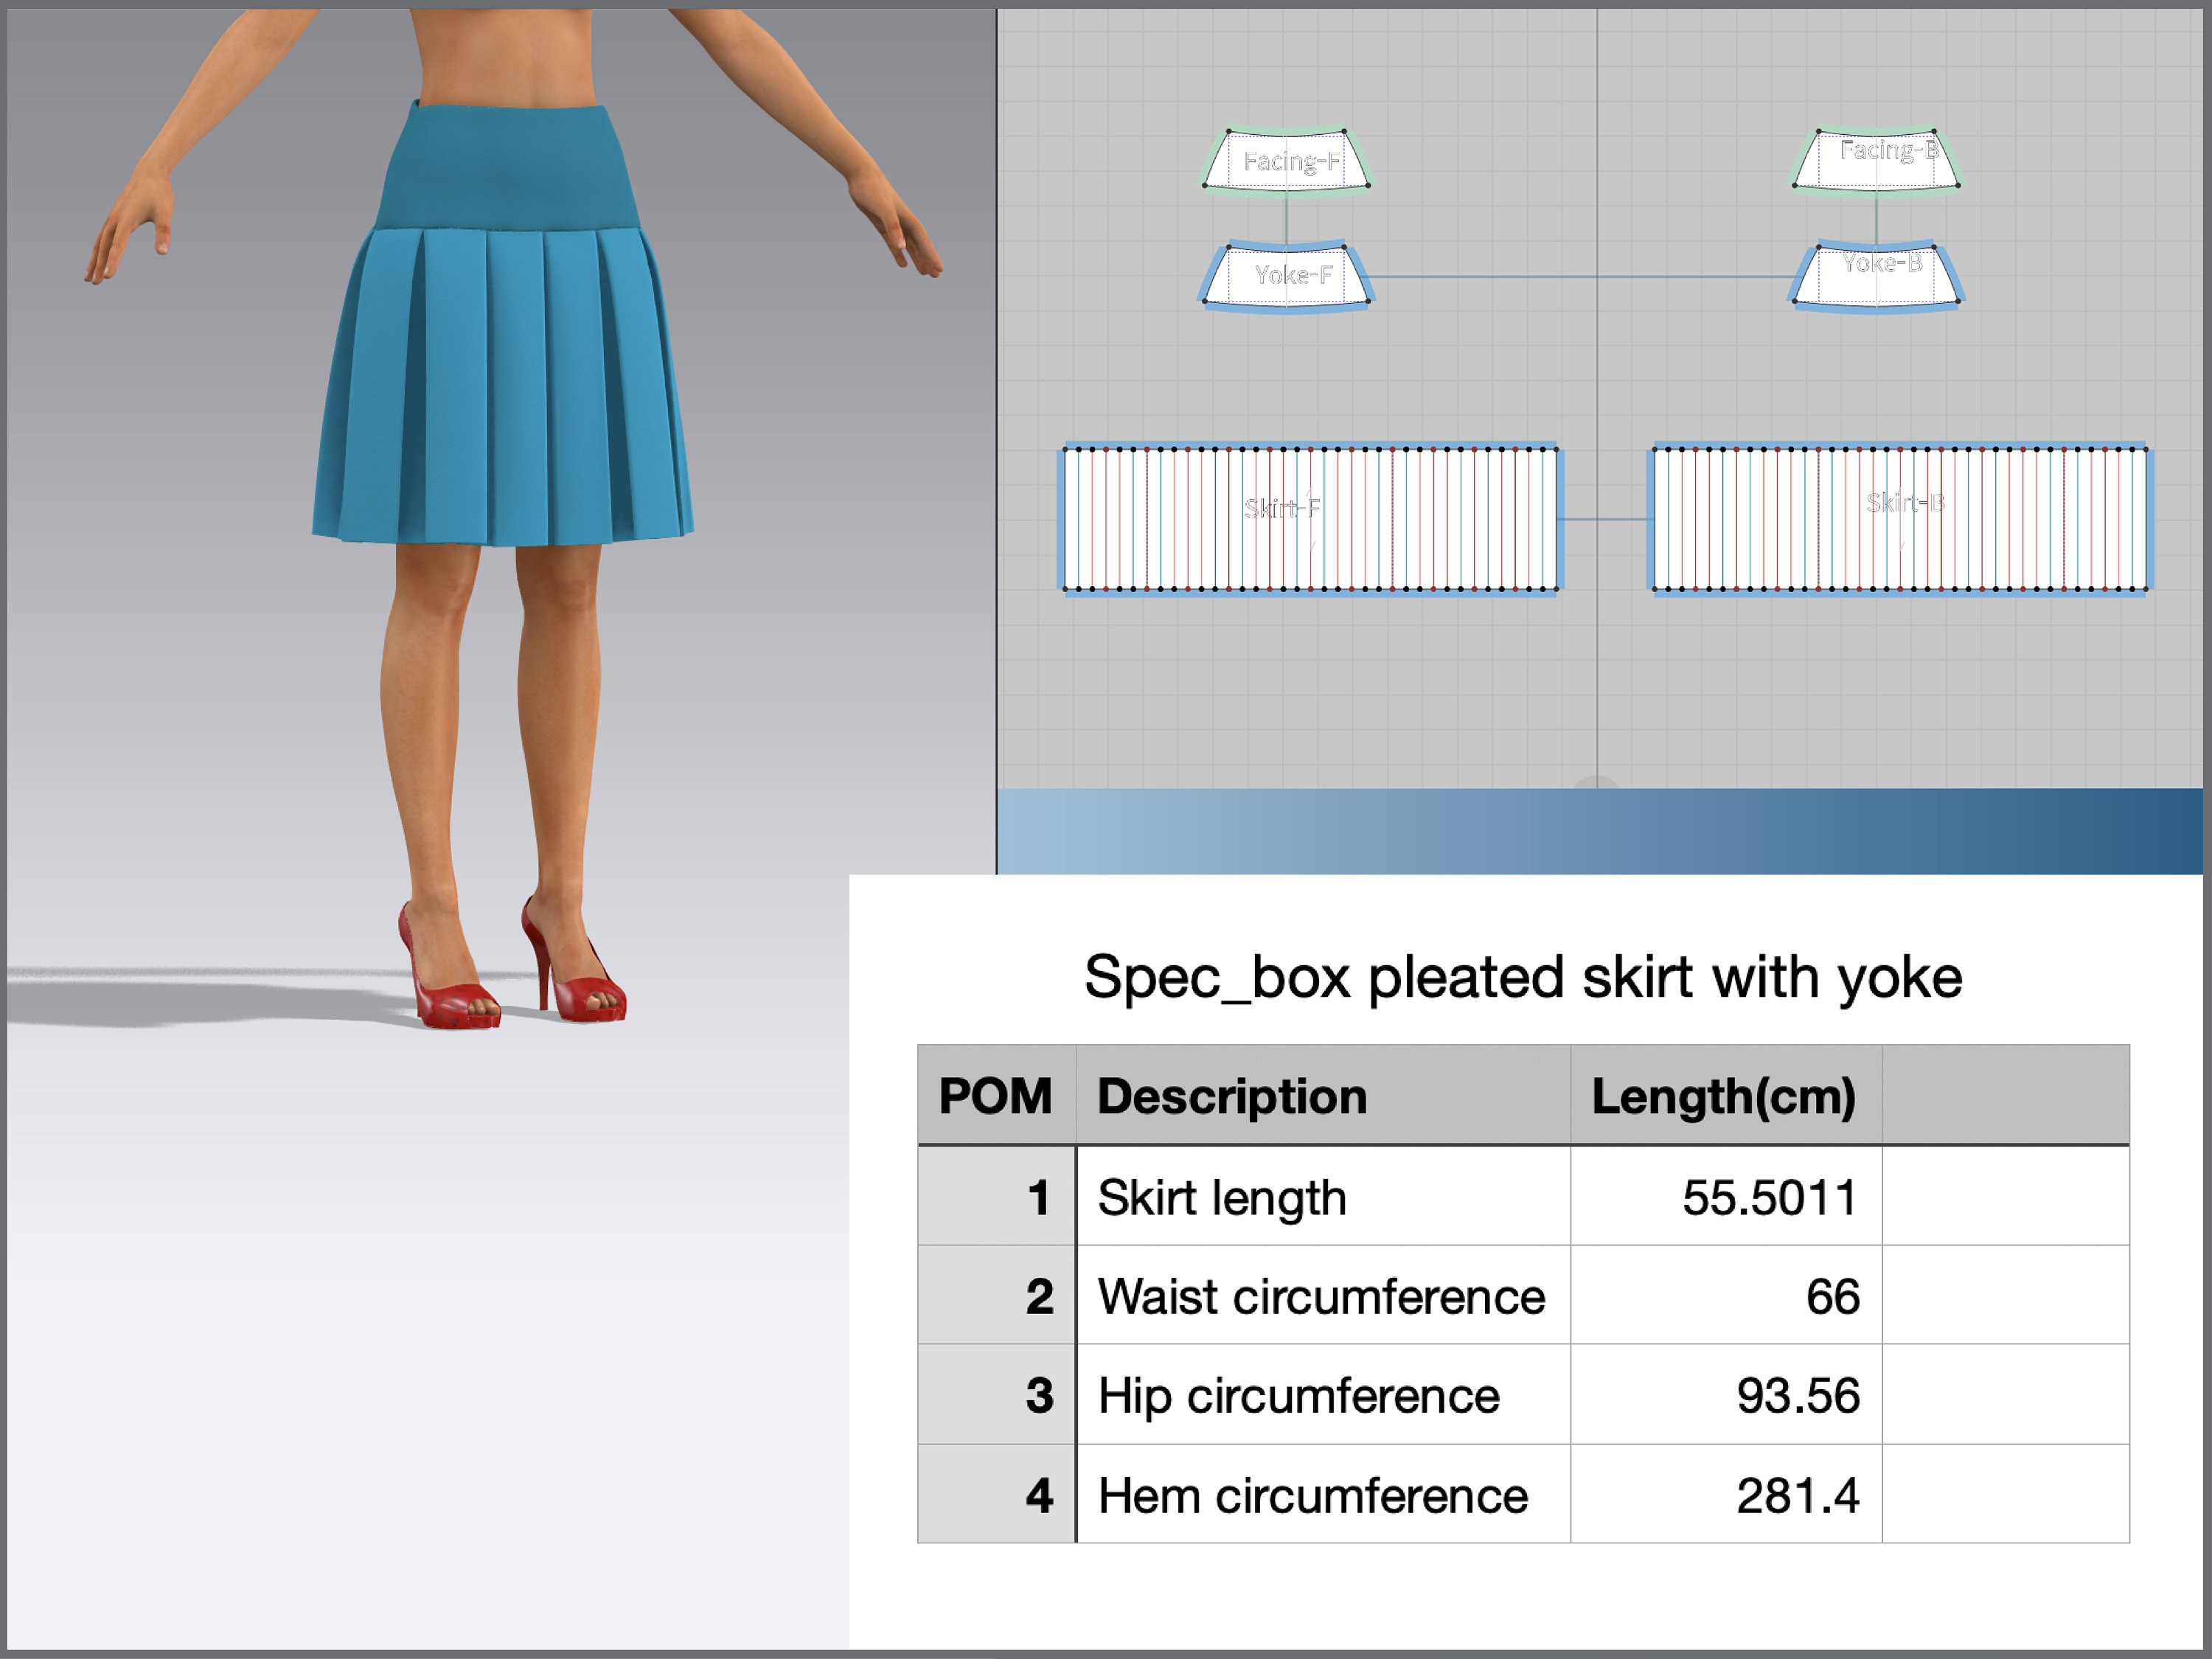The height and width of the screenshot is (1659, 2212).
Task: Click the 'Skirt length' cell
Action: point(1323,1196)
